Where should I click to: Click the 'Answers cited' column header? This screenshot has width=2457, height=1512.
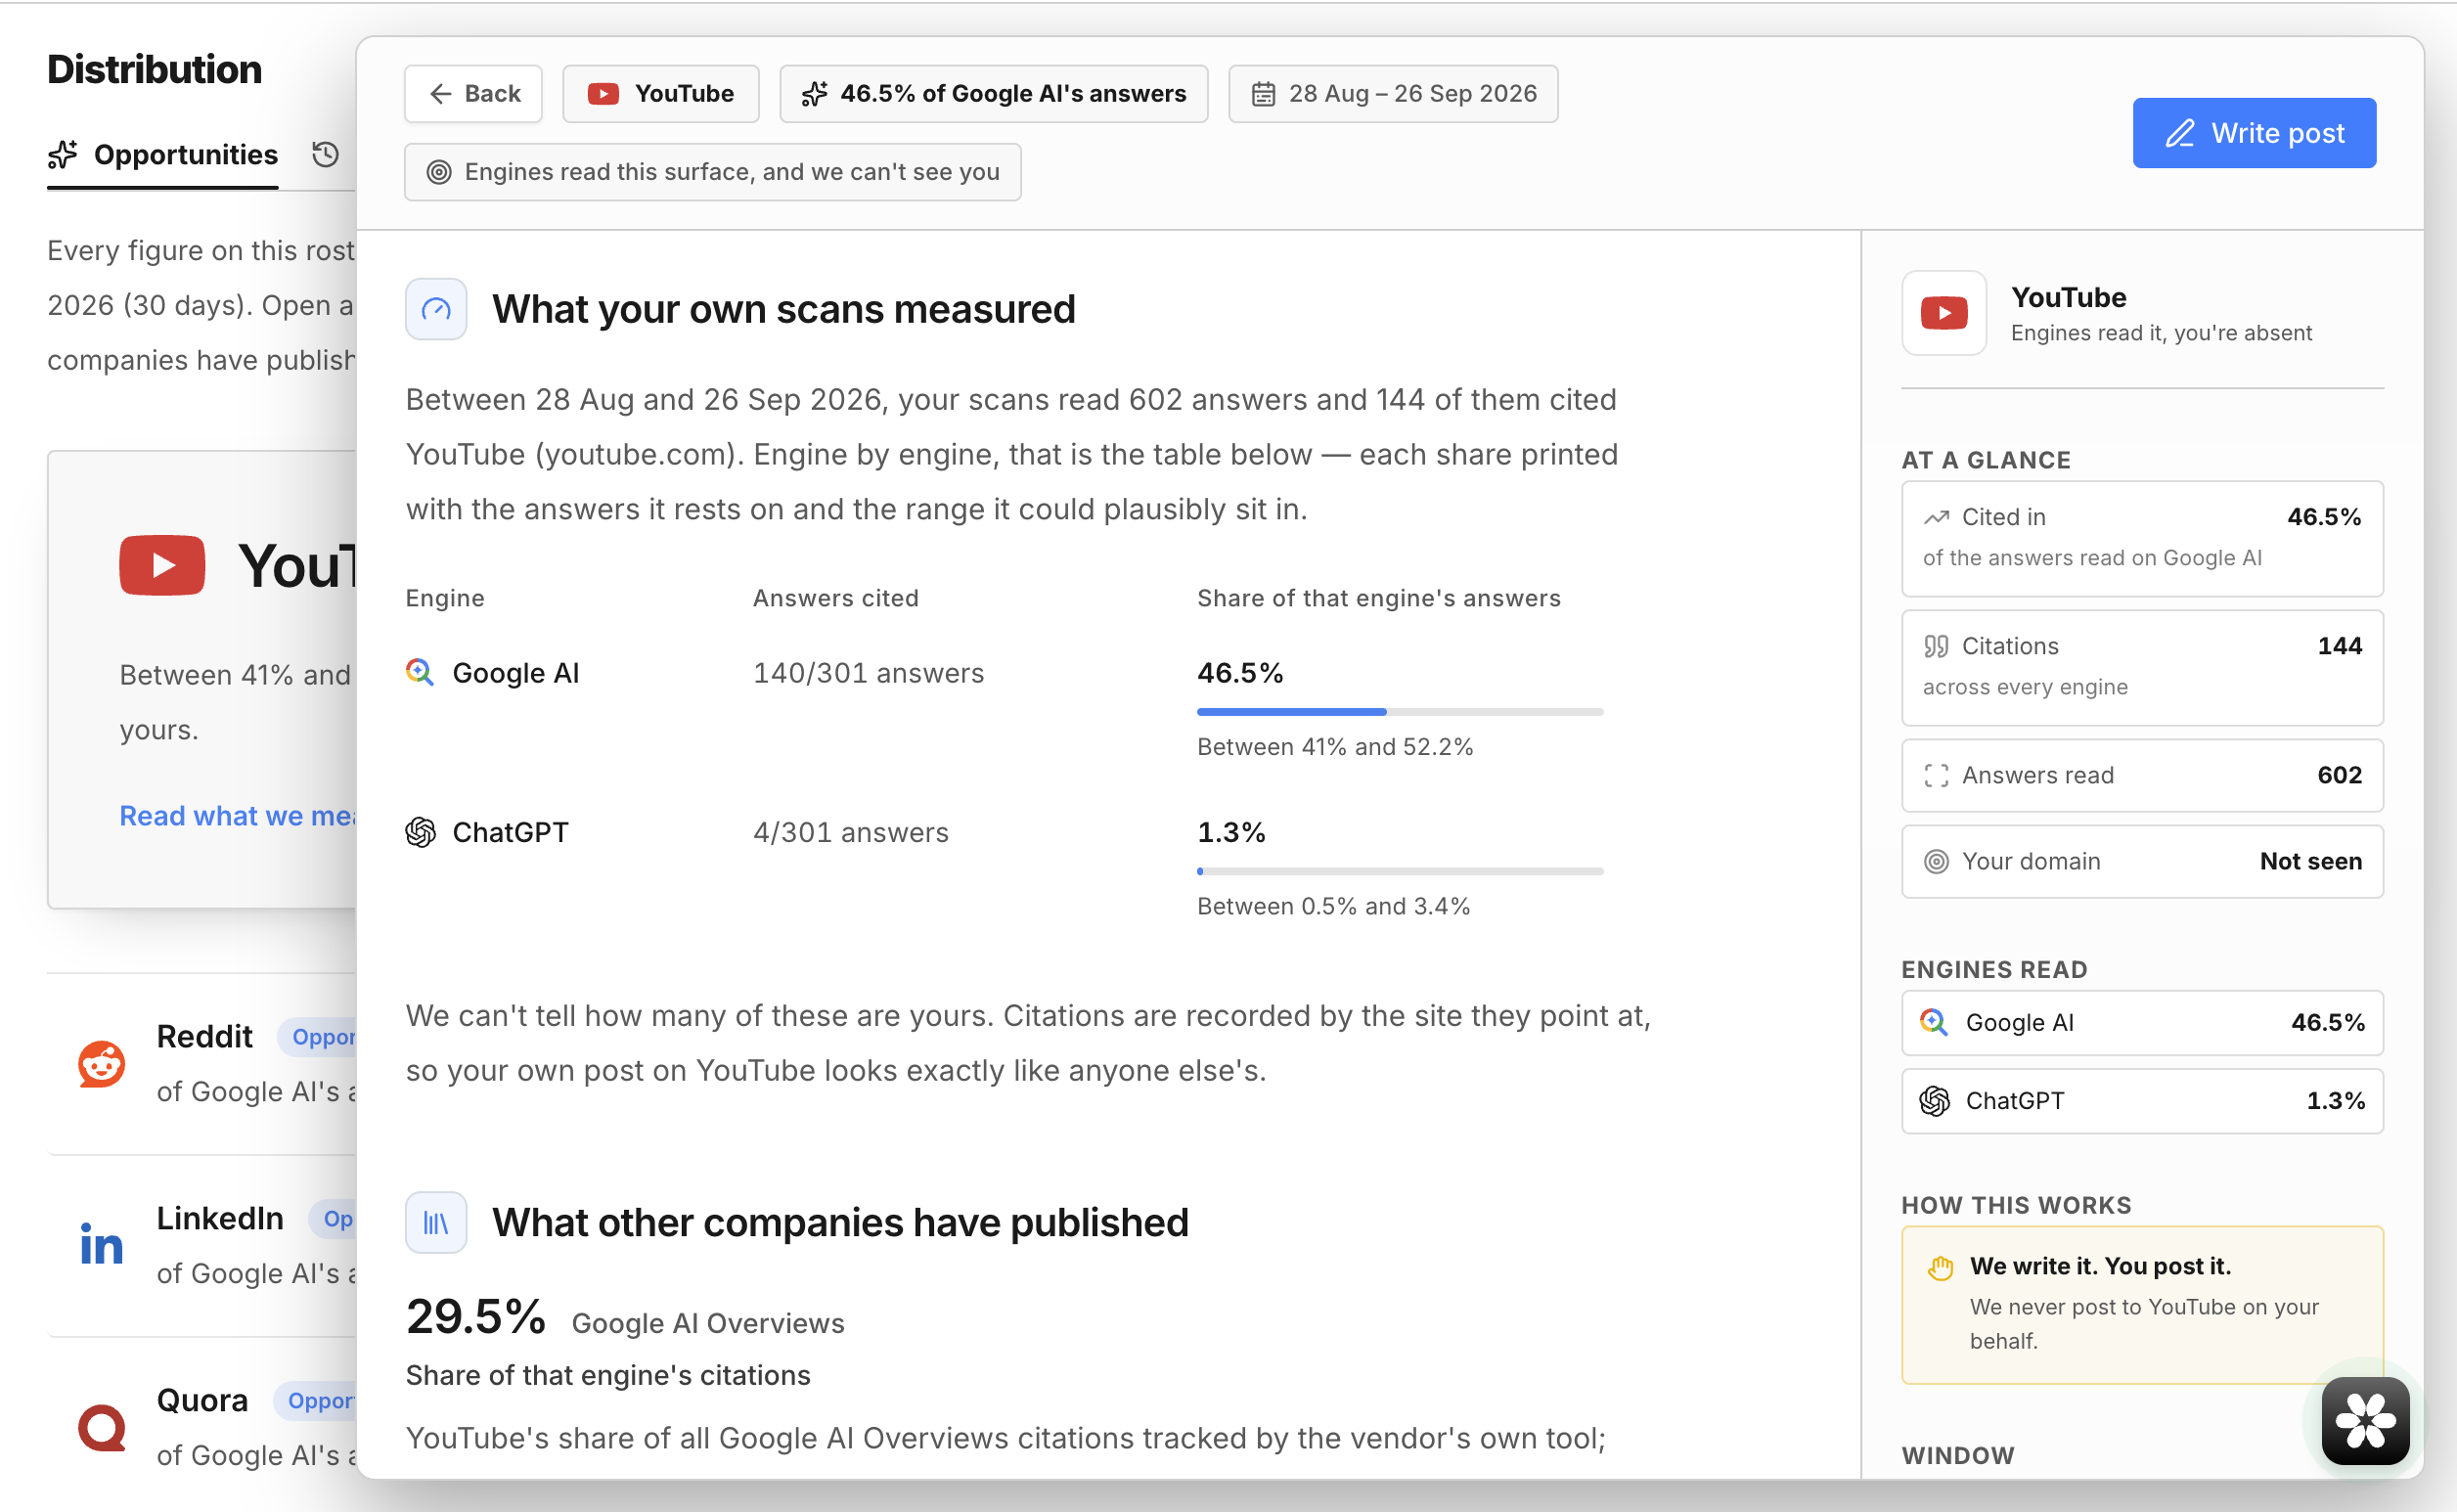(x=835, y=598)
